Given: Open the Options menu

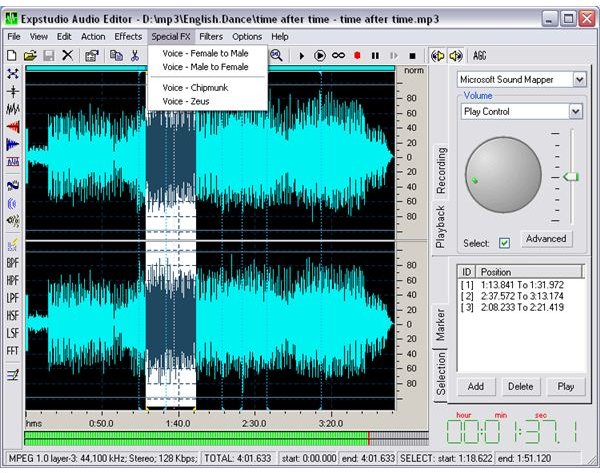Looking at the screenshot, I should tap(247, 37).
